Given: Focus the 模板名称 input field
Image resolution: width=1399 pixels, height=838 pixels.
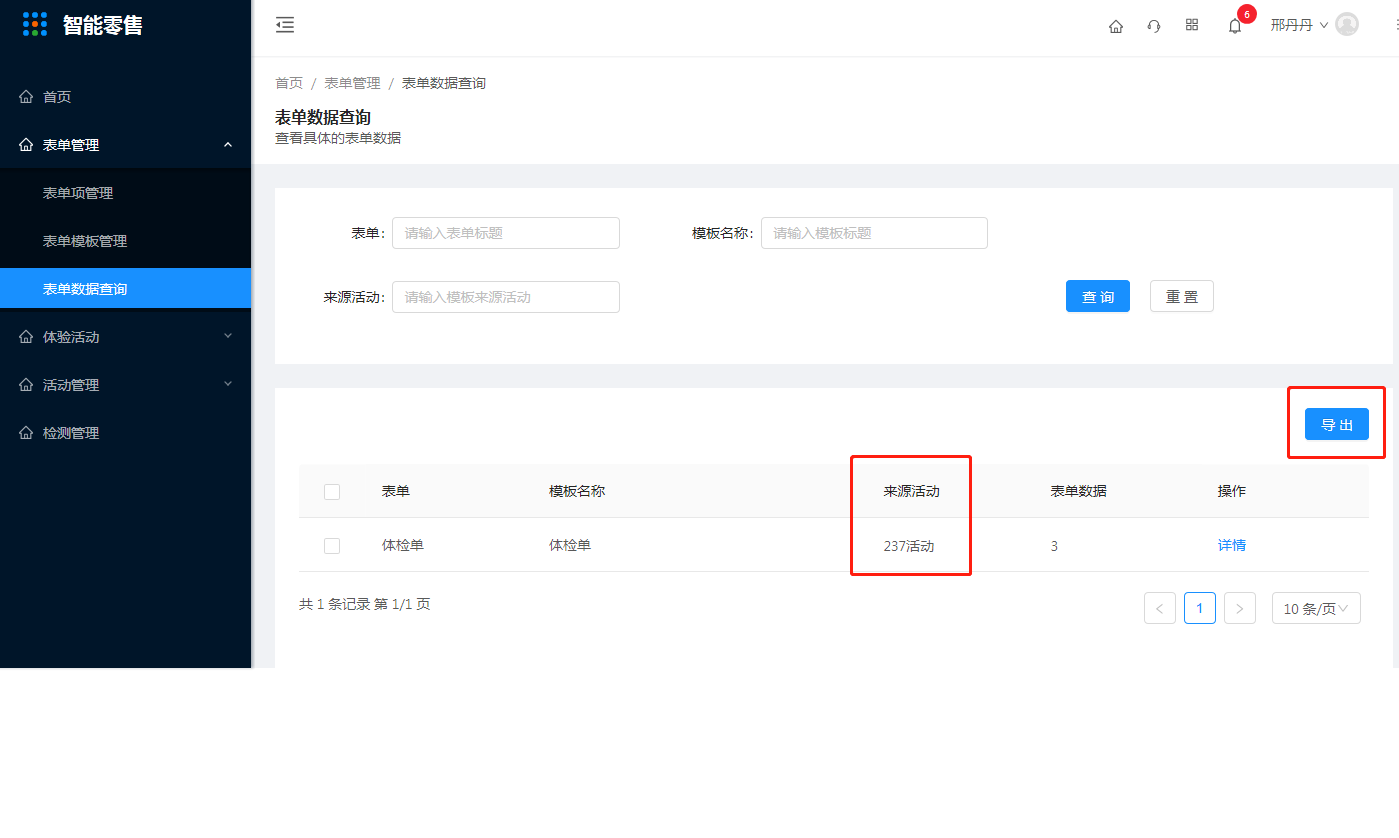Looking at the screenshot, I should pyautogui.click(x=874, y=233).
